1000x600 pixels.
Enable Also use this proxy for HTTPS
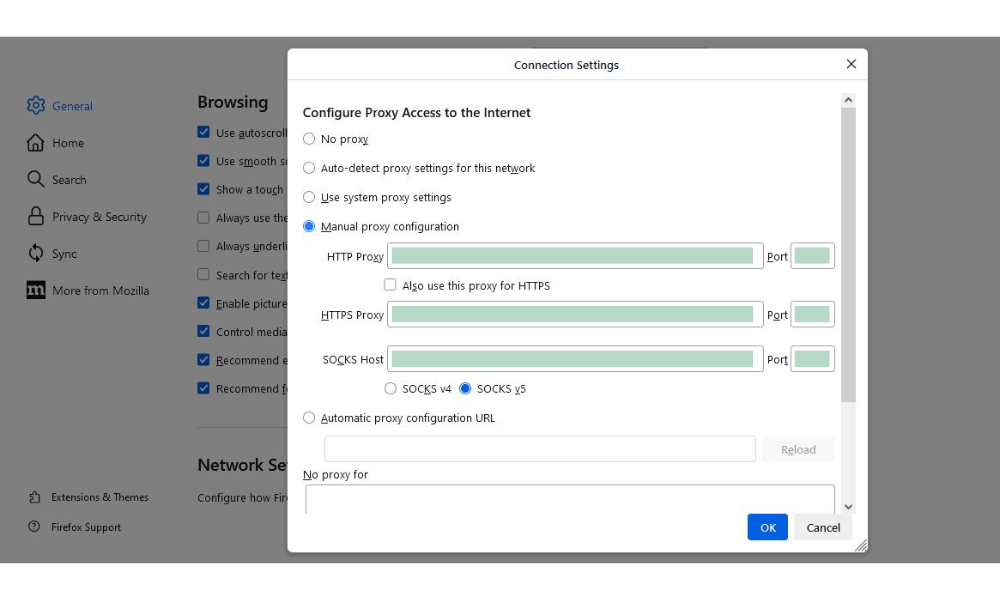[390, 285]
